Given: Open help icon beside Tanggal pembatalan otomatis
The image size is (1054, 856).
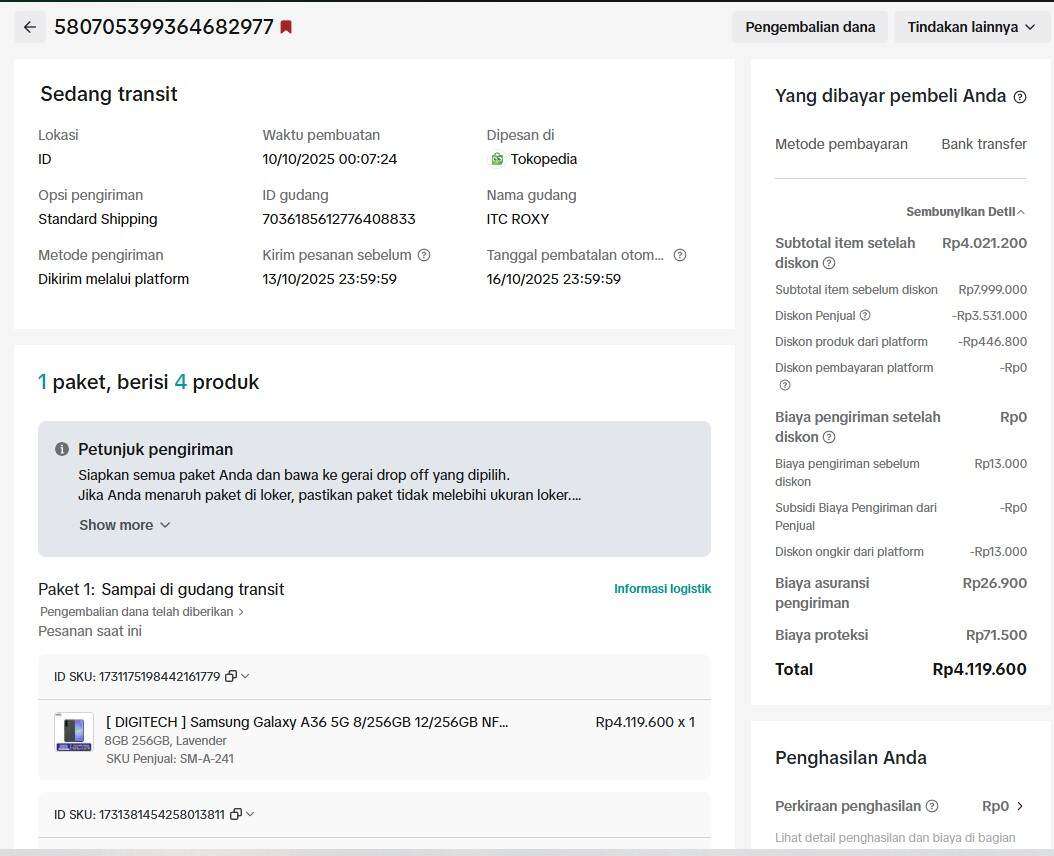Looking at the screenshot, I should (x=680, y=255).
